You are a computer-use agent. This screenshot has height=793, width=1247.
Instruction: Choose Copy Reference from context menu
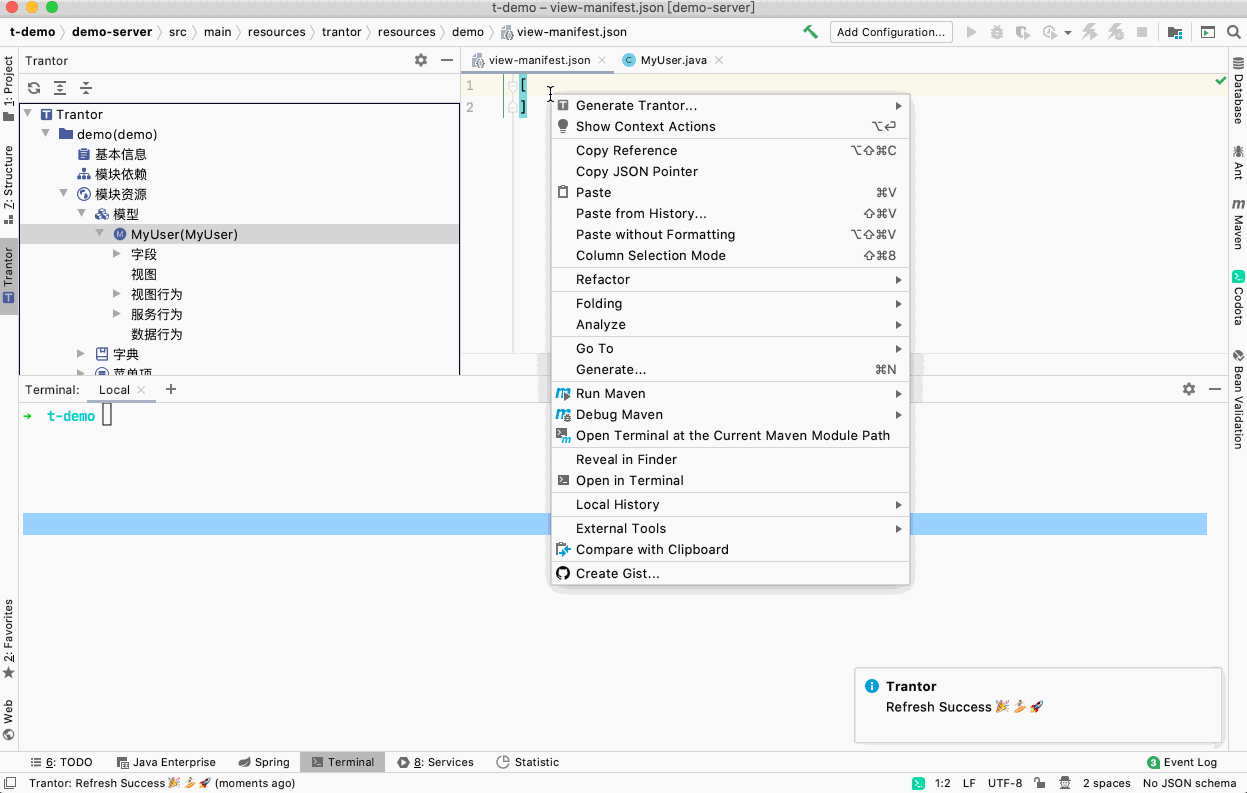coord(730,150)
